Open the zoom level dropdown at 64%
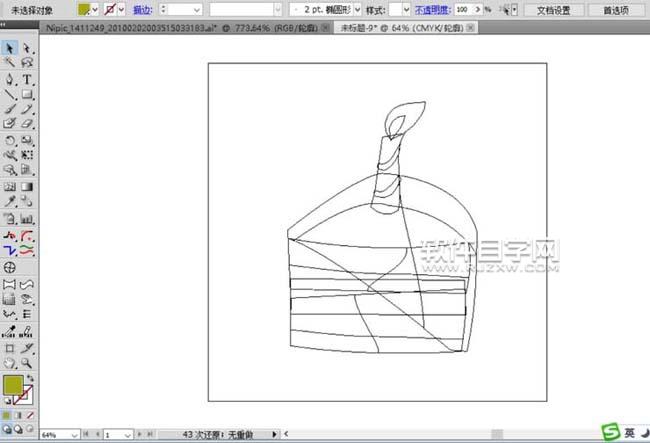The image size is (650, 443). (x=75, y=435)
